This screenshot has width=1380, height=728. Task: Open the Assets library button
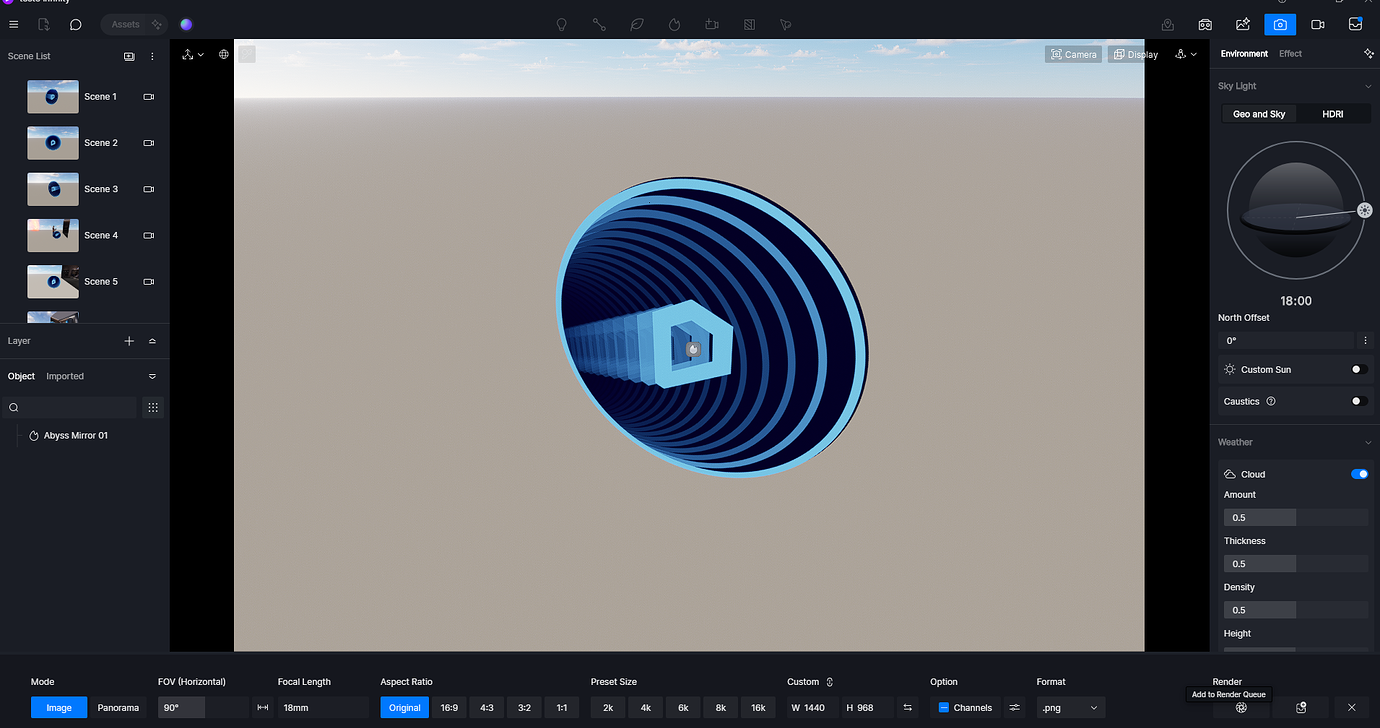(x=125, y=24)
